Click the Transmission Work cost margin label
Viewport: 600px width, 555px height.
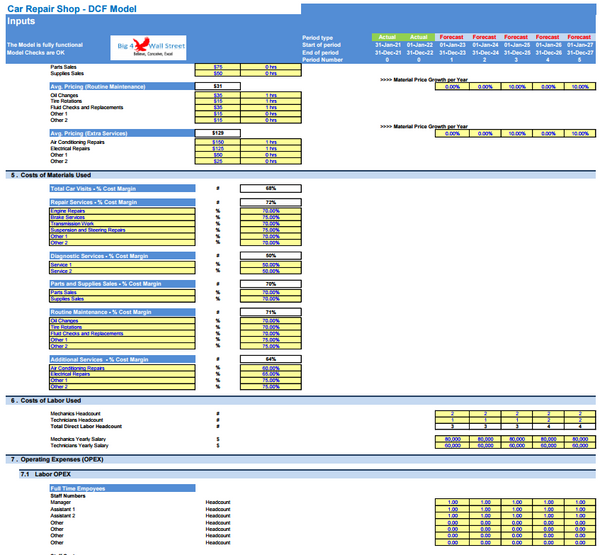pos(74,223)
